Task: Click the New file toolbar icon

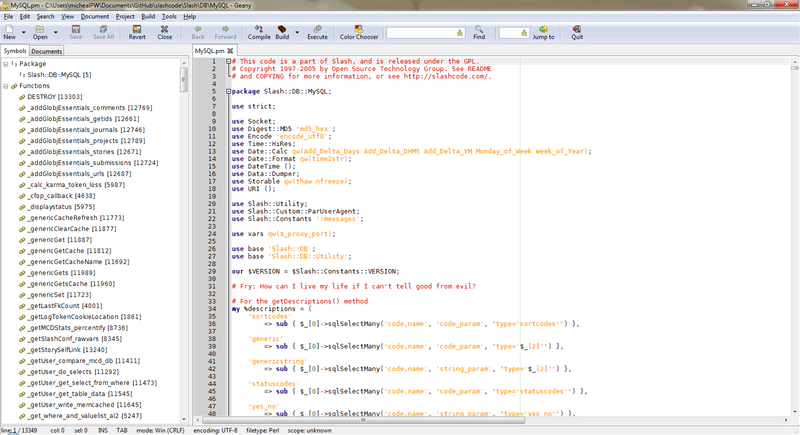Action: click(x=9, y=32)
